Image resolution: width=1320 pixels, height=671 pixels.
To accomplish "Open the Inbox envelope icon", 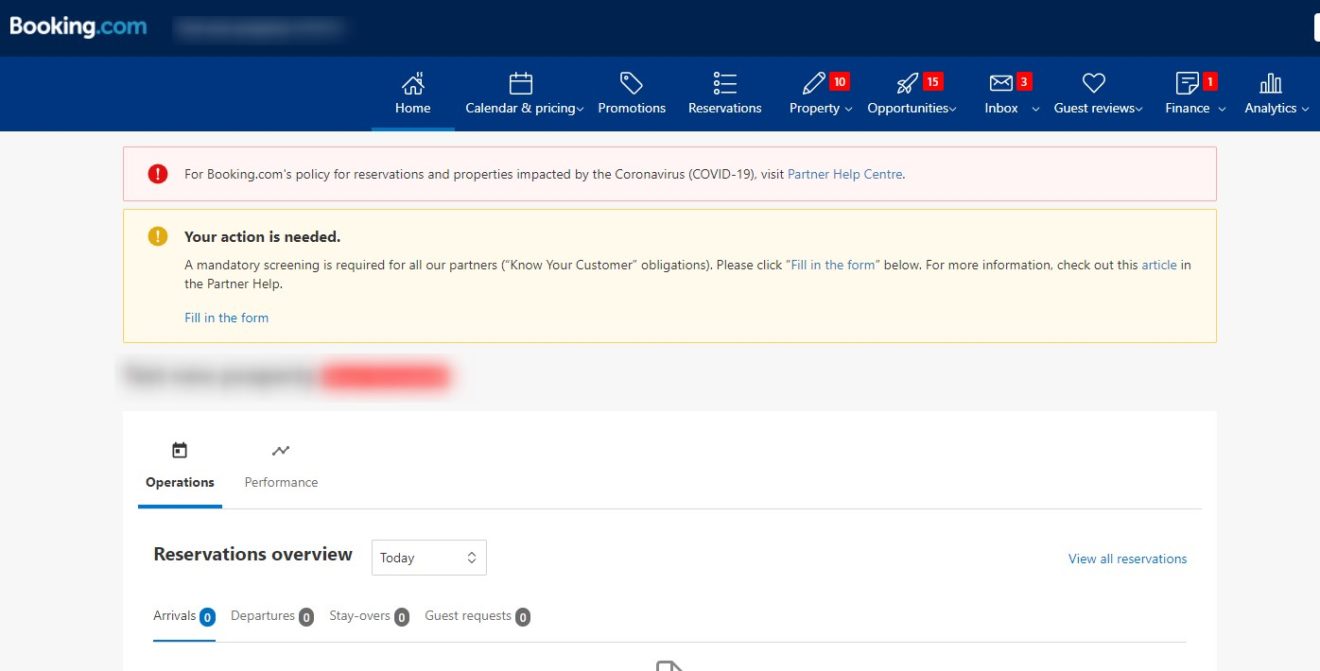I will pyautogui.click(x=1000, y=83).
